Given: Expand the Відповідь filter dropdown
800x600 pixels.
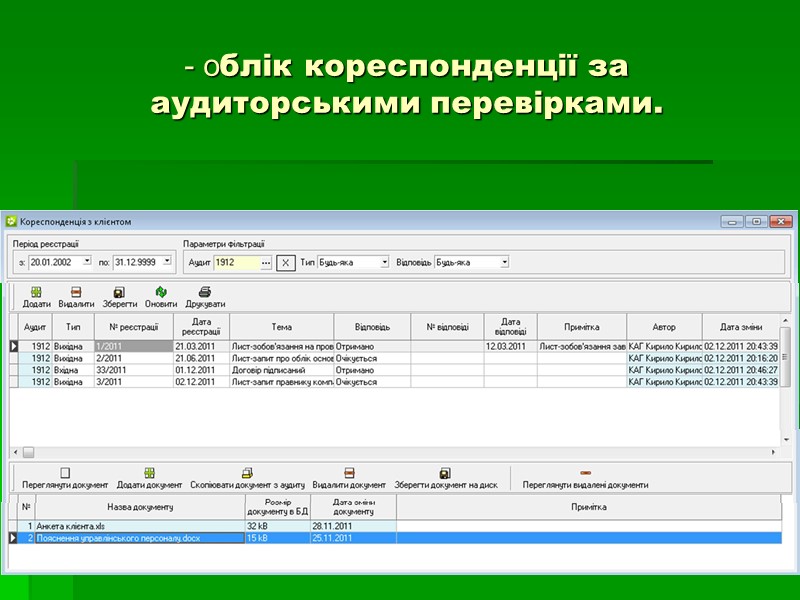Looking at the screenshot, I should click(504, 262).
